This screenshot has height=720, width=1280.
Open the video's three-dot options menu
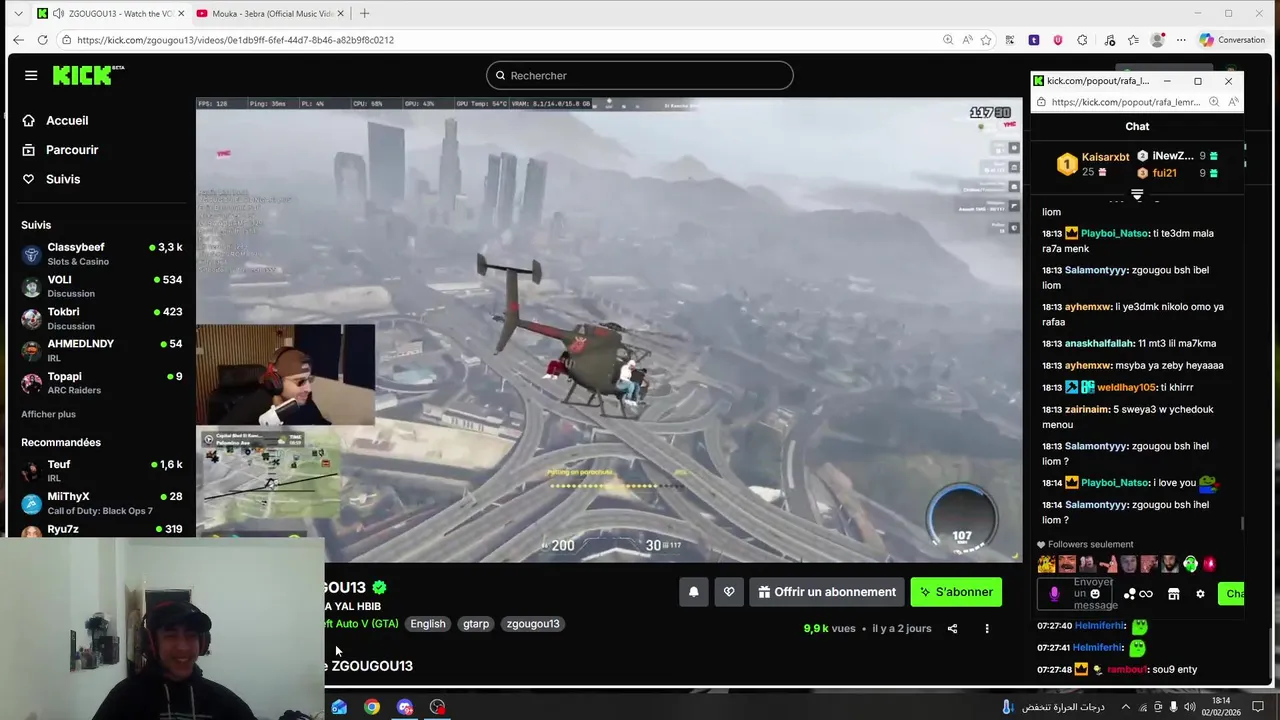987,629
